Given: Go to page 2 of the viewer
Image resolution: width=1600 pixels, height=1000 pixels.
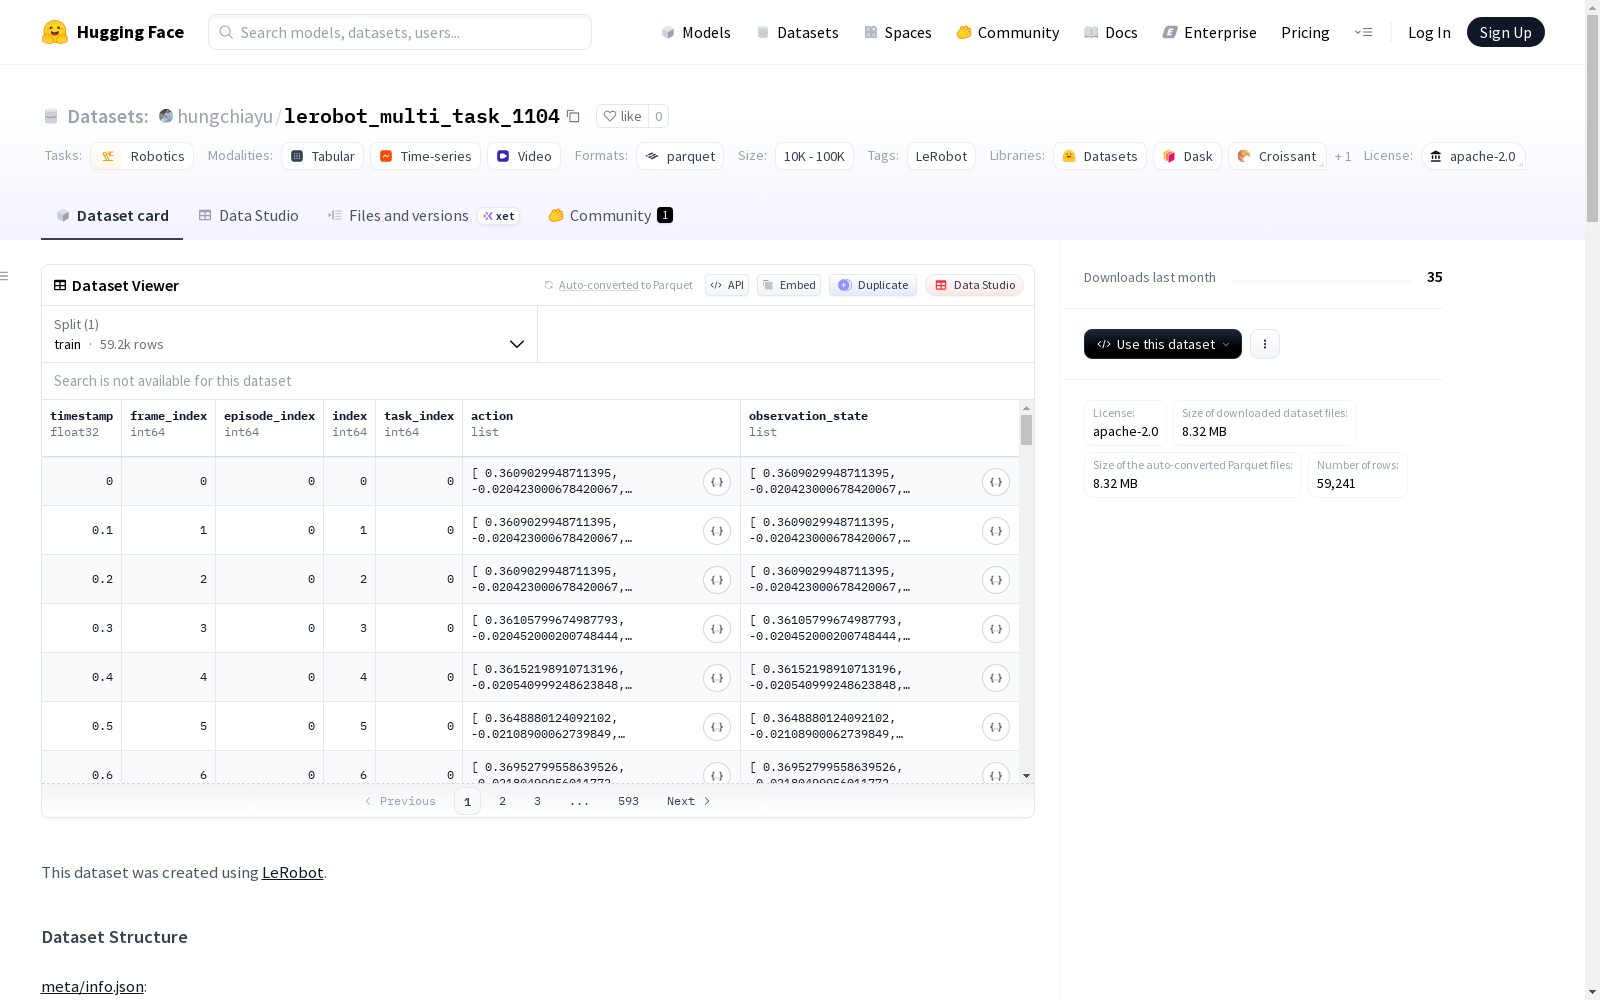Looking at the screenshot, I should 502,801.
